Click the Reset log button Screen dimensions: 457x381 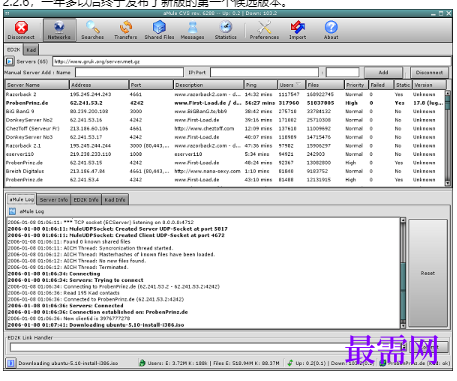[428, 273]
